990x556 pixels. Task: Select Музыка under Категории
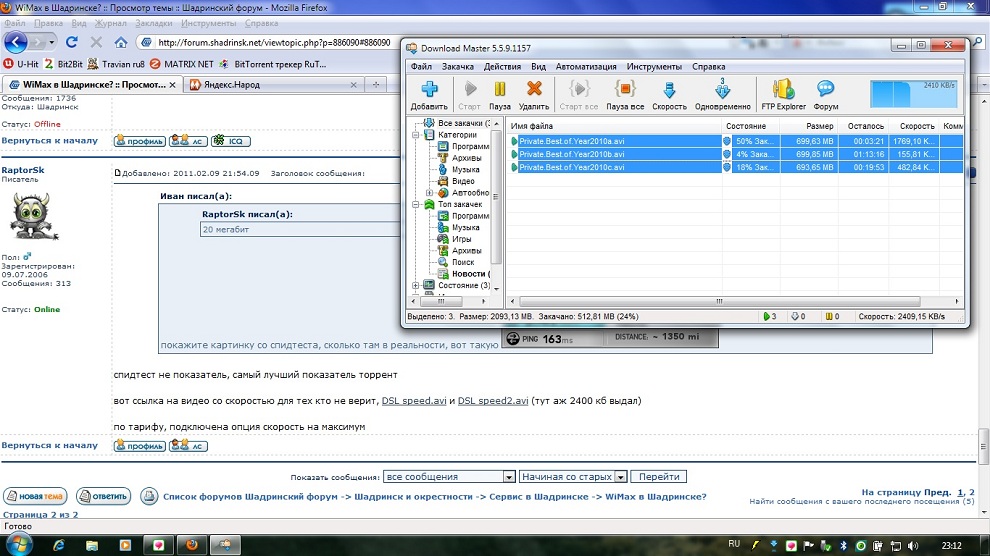[x=465, y=170]
